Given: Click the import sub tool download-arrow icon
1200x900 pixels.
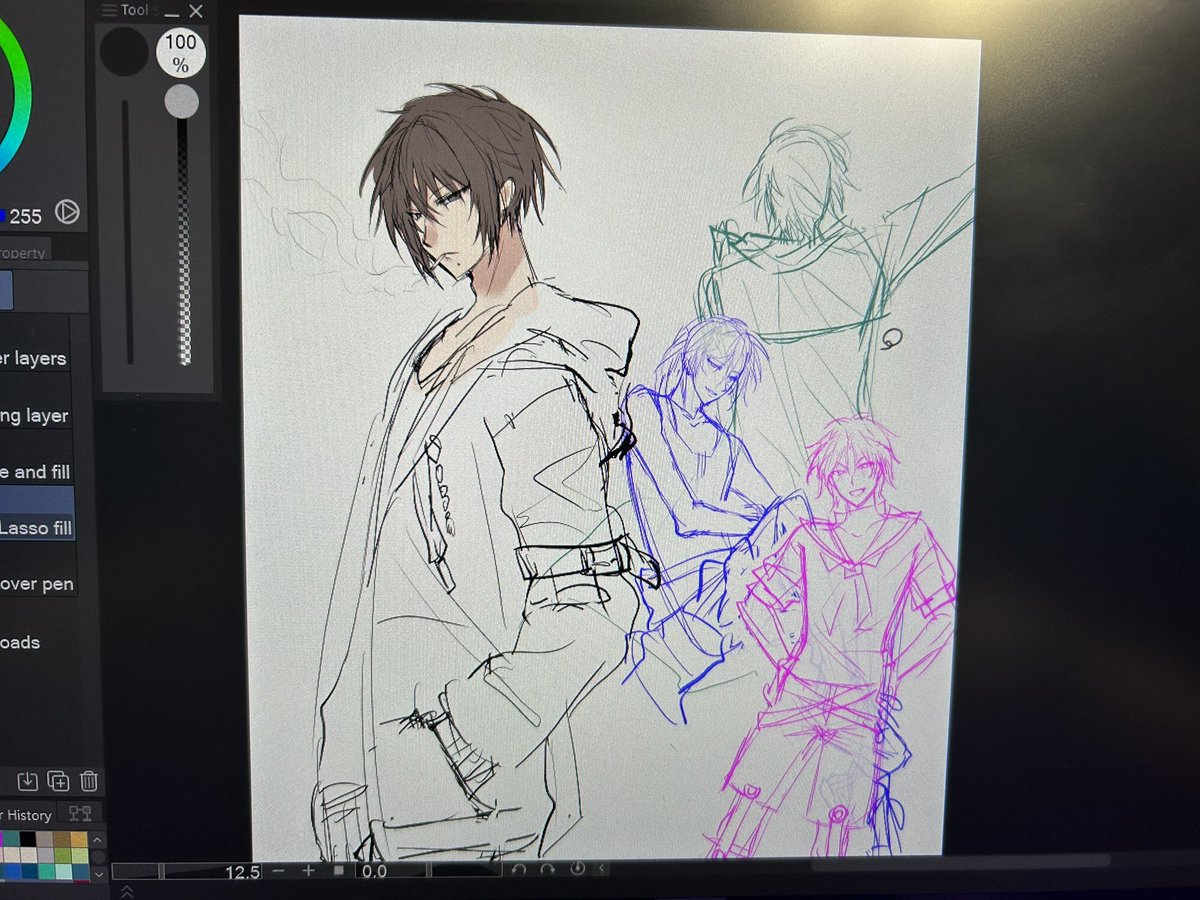Looking at the screenshot, I should tap(28, 781).
